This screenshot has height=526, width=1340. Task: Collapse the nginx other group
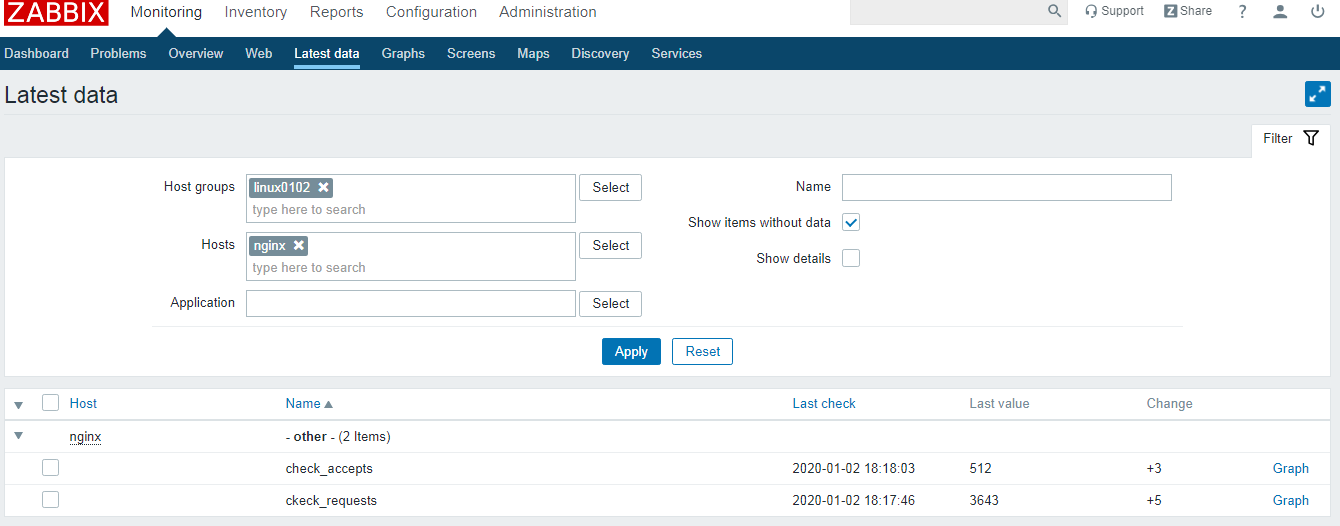click(18, 437)
